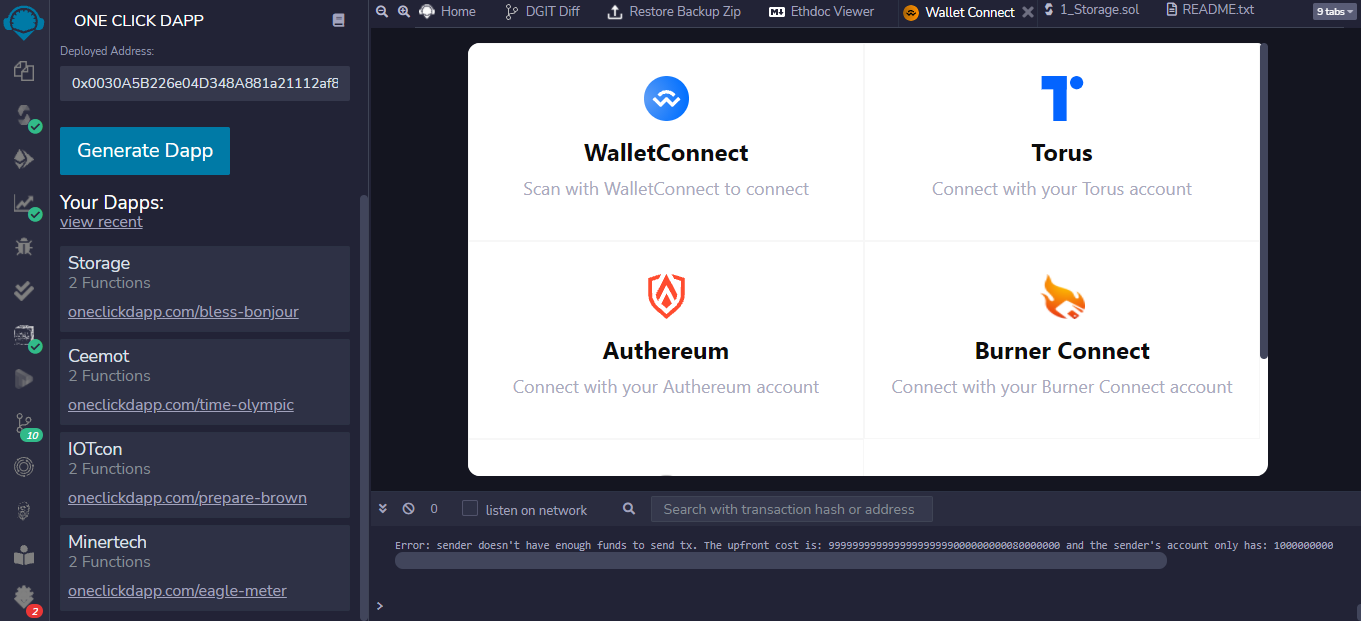The image size is (1361, 621).
Task: Click the transaction hash search field
Action: (x=791, y=509)
